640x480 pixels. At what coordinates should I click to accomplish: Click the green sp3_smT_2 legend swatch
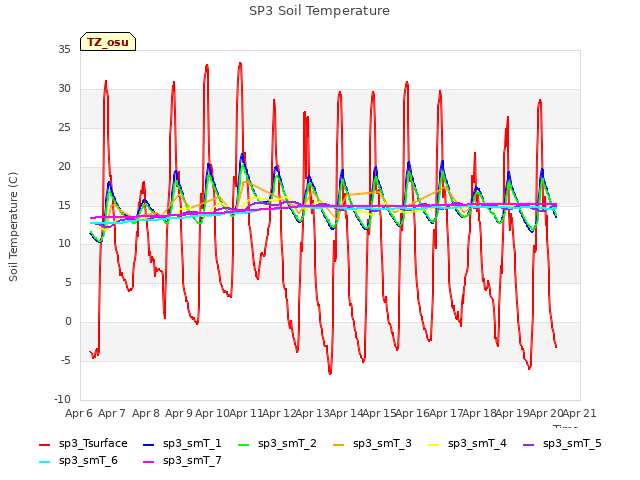point(244,444)
